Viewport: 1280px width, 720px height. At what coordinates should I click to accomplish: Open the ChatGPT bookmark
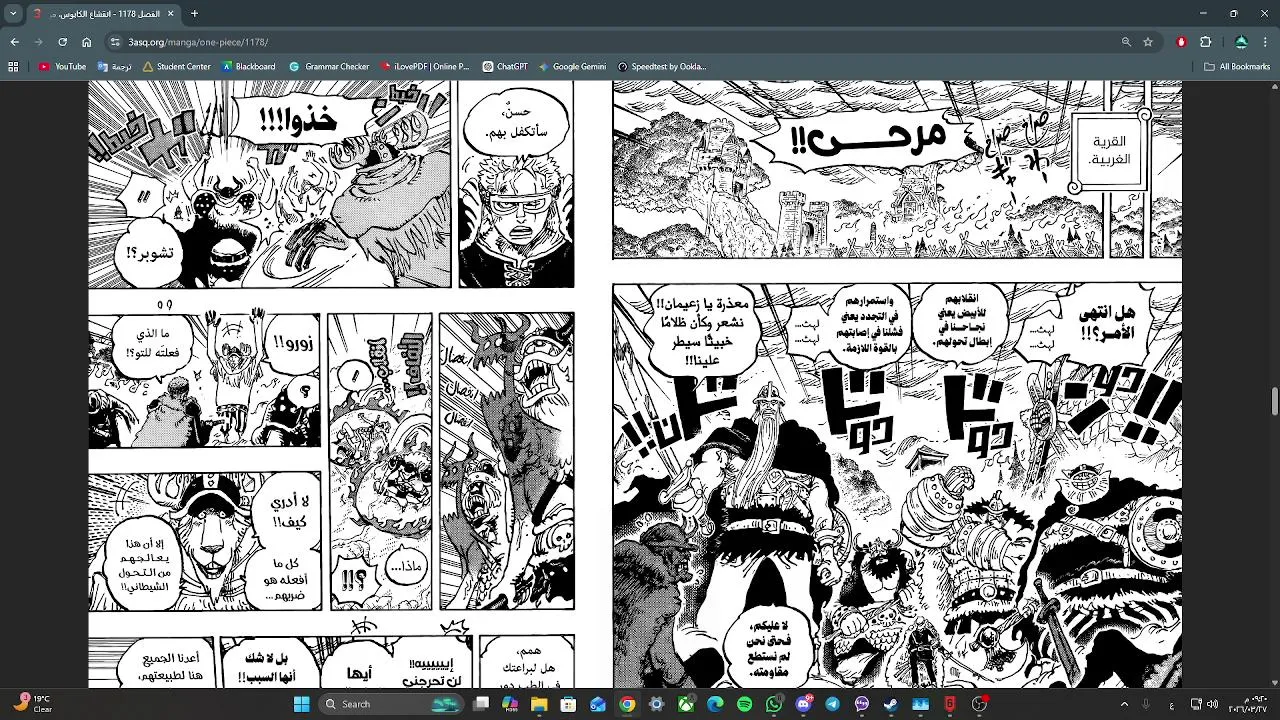(505, 67)
